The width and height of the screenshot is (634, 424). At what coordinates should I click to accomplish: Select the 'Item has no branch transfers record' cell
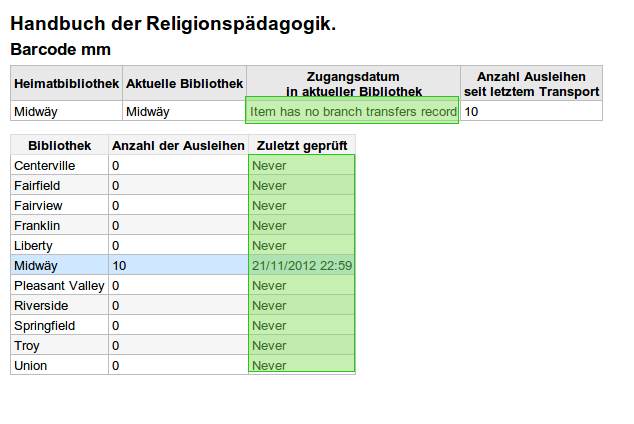pyautogui.click(x=352, y=111)
